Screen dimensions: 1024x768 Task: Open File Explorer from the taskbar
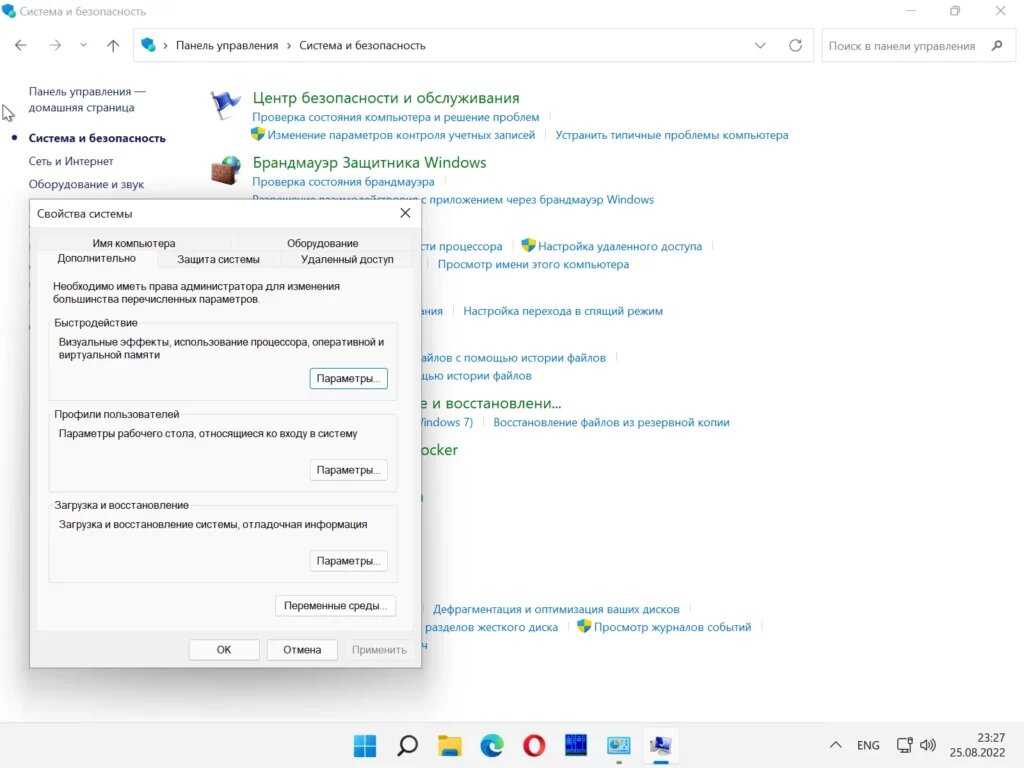(x=450, y=745)
